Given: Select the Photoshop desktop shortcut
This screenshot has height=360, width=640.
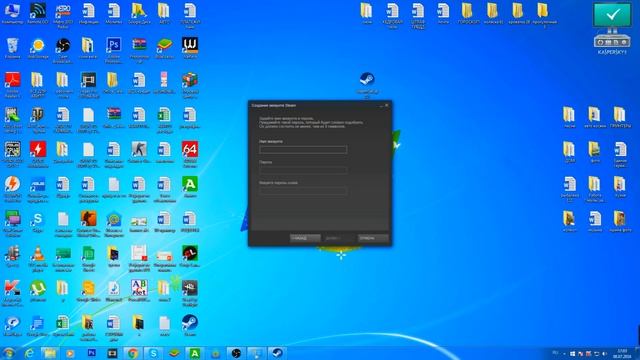Looking at the screenshot, I should 113,50.
